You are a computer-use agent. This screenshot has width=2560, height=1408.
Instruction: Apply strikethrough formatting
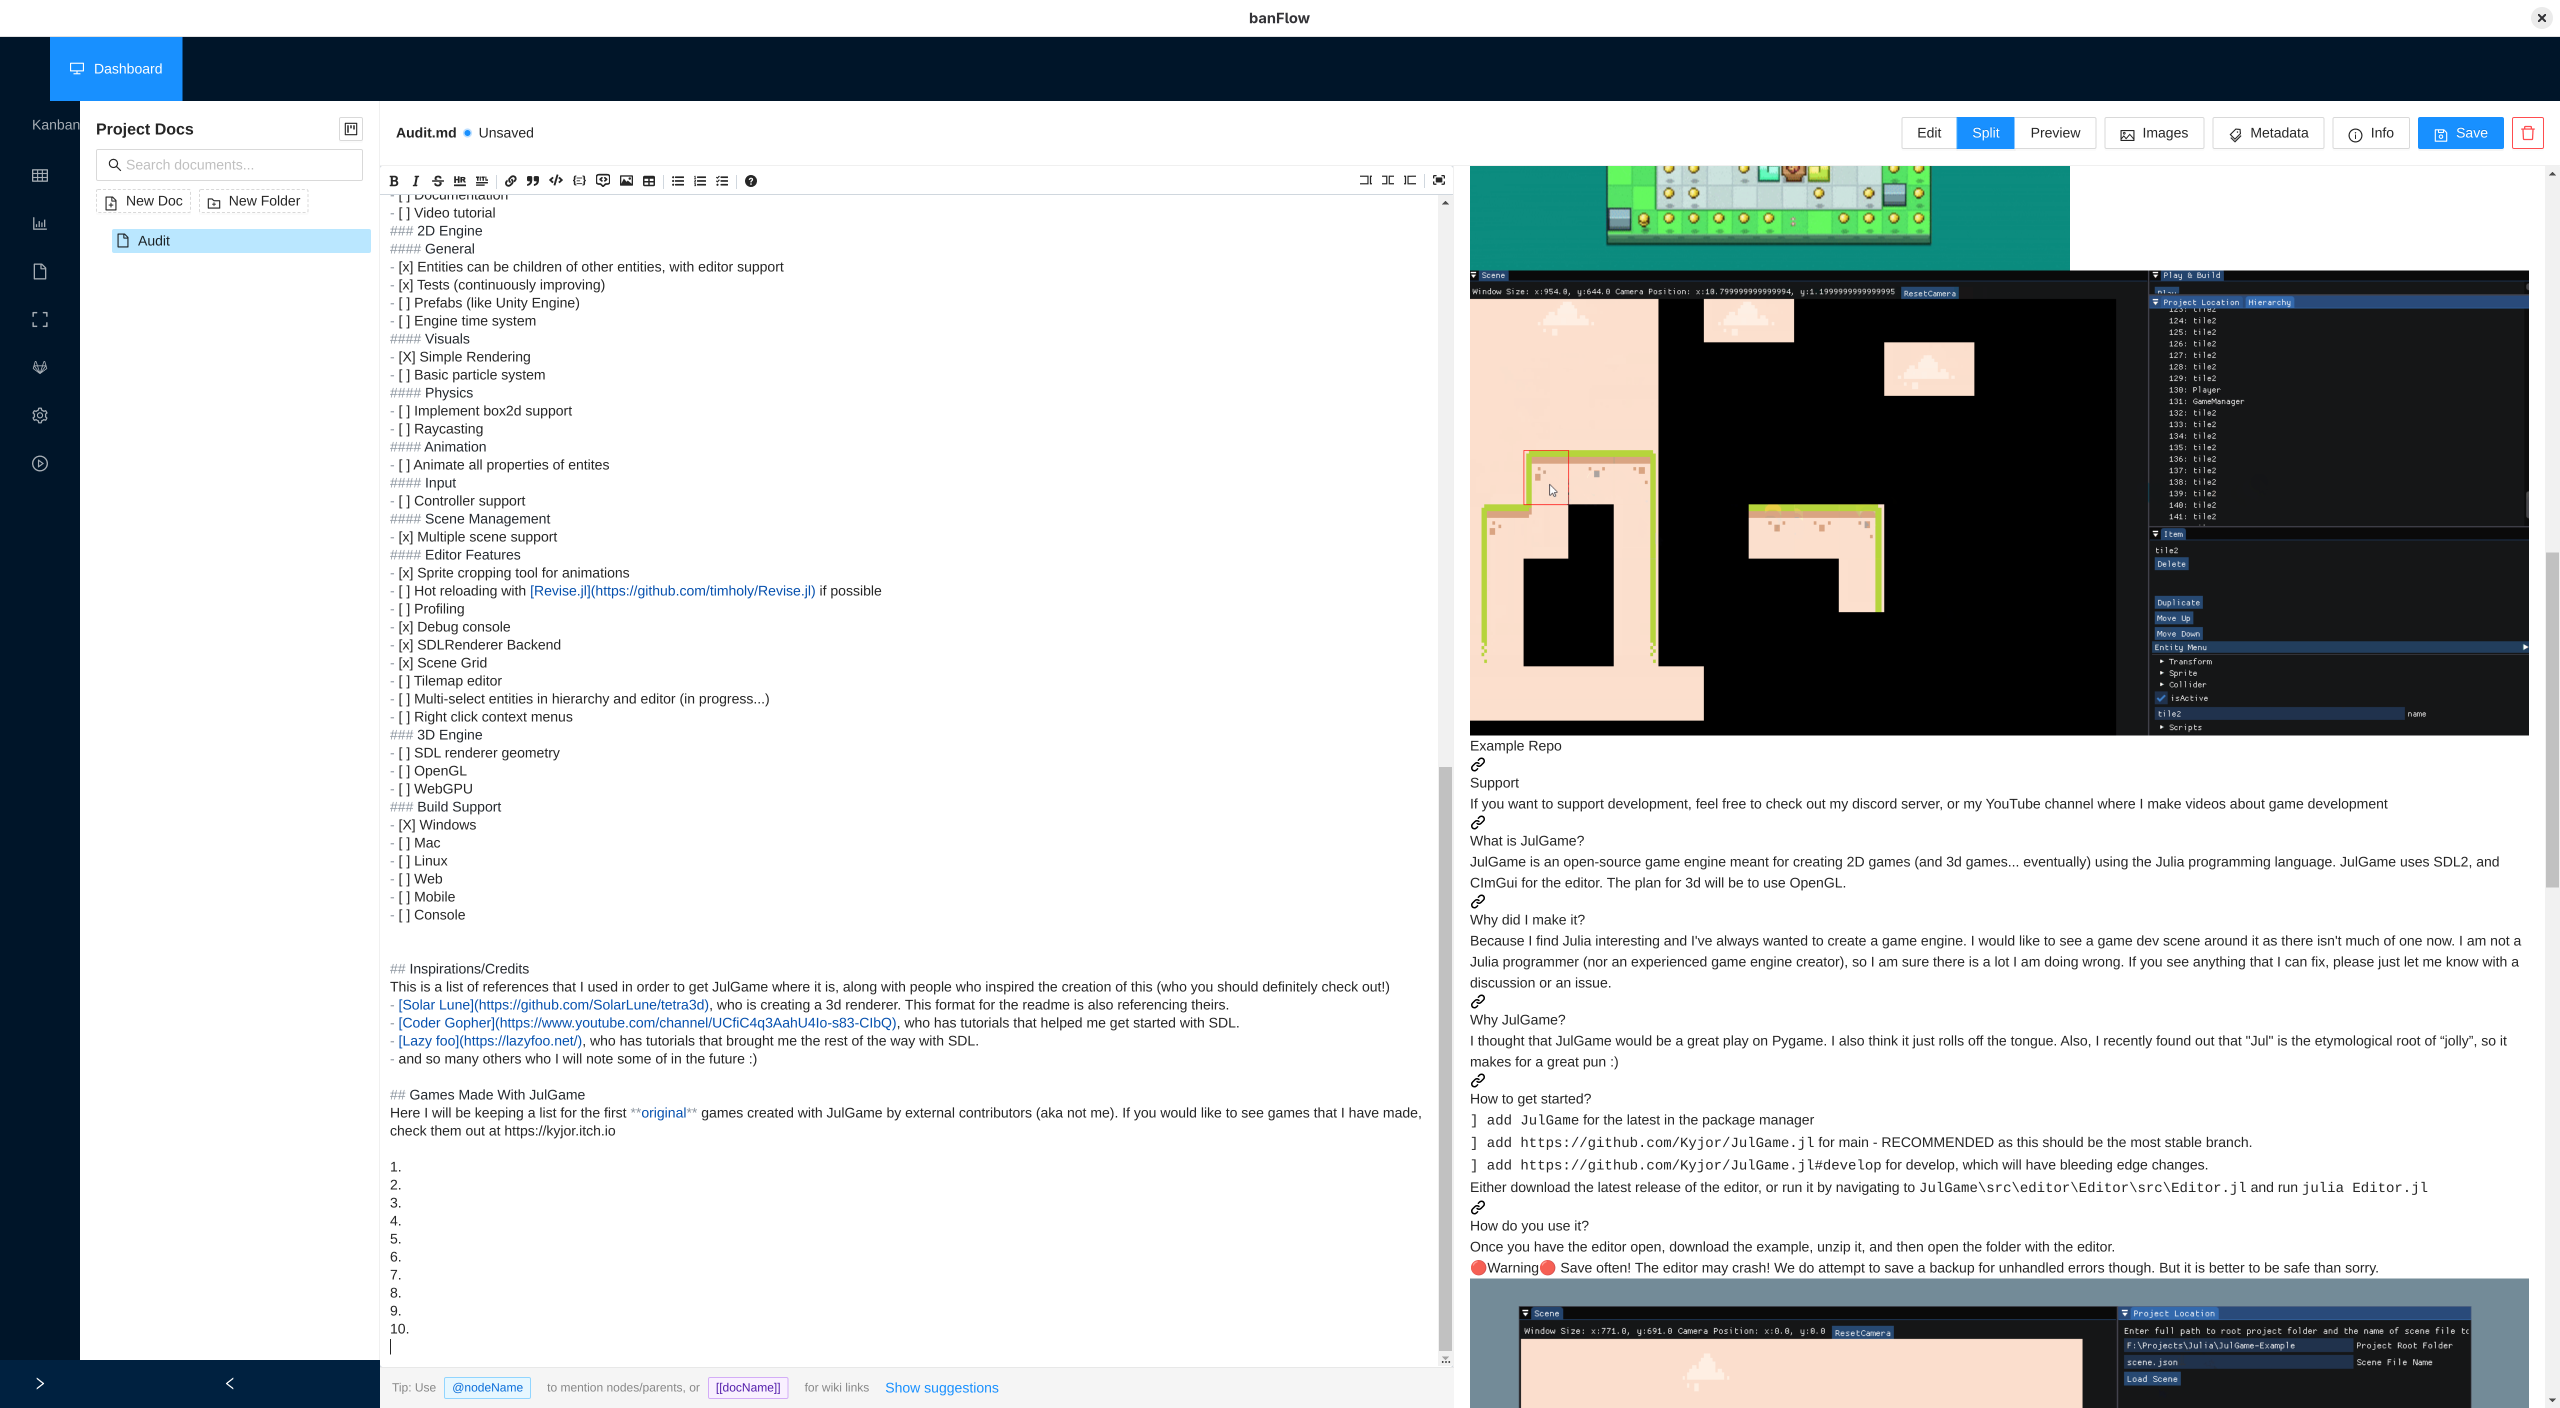pyautogui.click(x=437, y=181)
